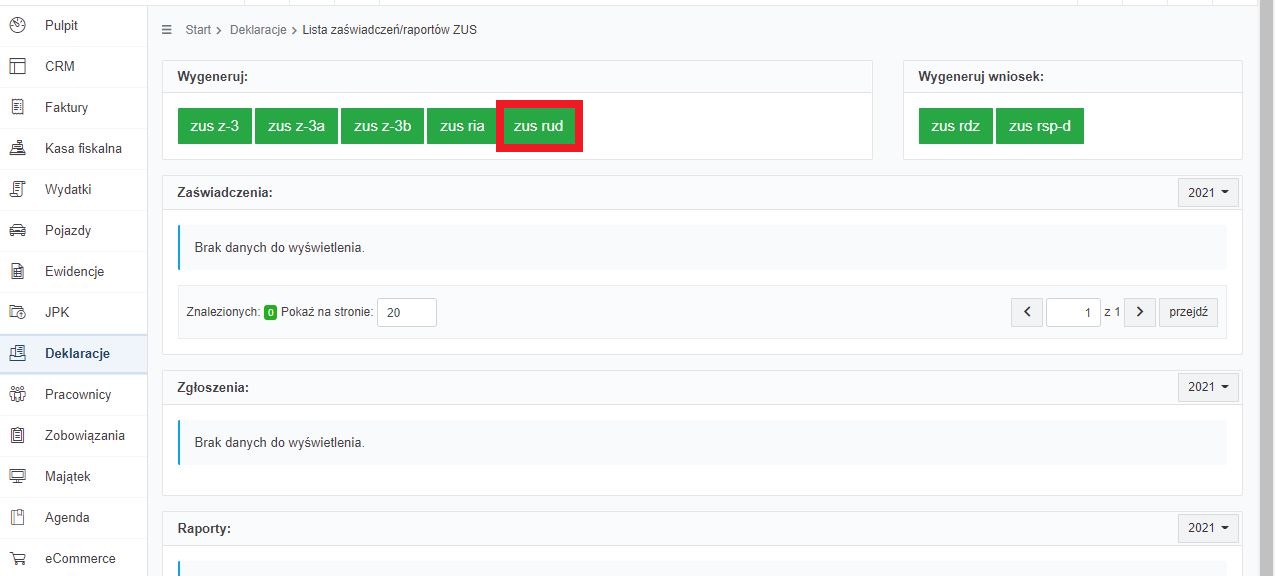Click the Pulpit dashboard gauge icon

pos(17,25)
